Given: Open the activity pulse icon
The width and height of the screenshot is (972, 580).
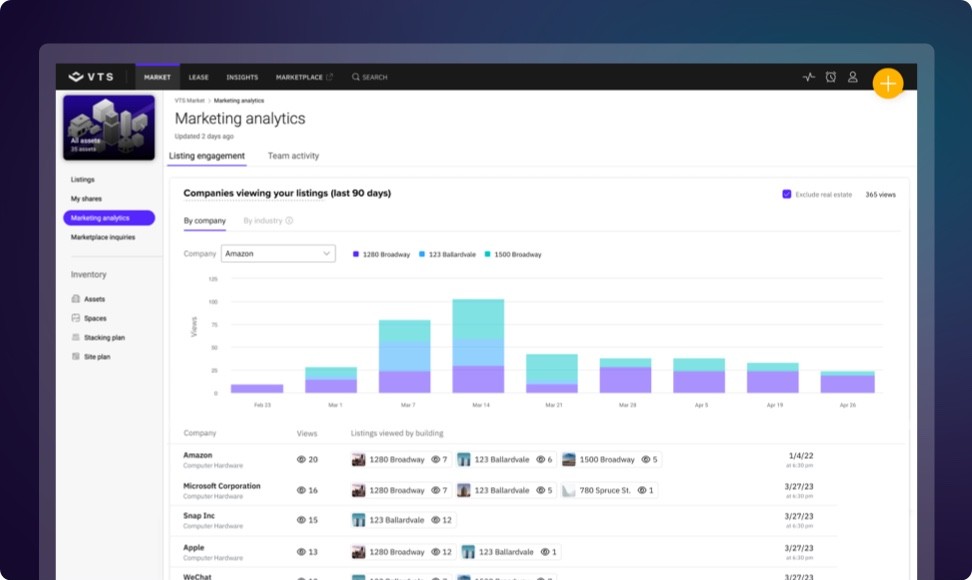Looking at the screenshot, I should [x=808, y=77].
